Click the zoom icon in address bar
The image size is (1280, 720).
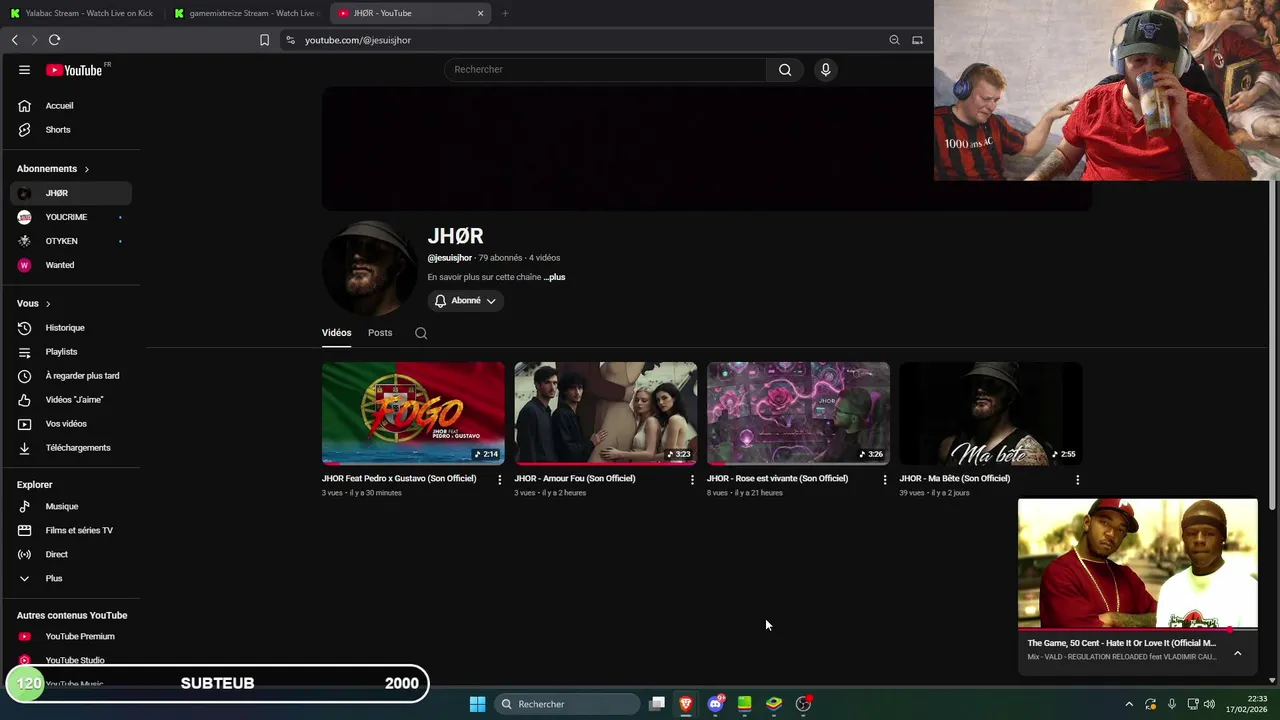(894, 40)
